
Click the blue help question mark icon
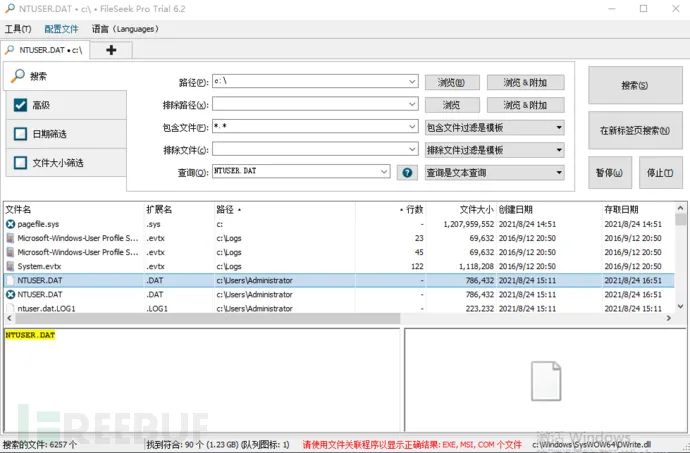[407, 173]
